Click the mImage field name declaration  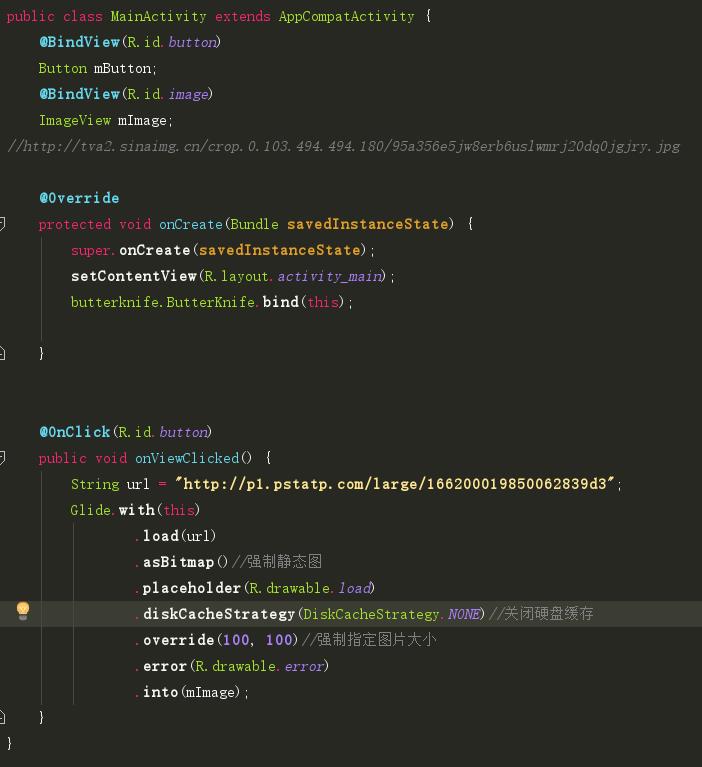[x=145, y=121]
